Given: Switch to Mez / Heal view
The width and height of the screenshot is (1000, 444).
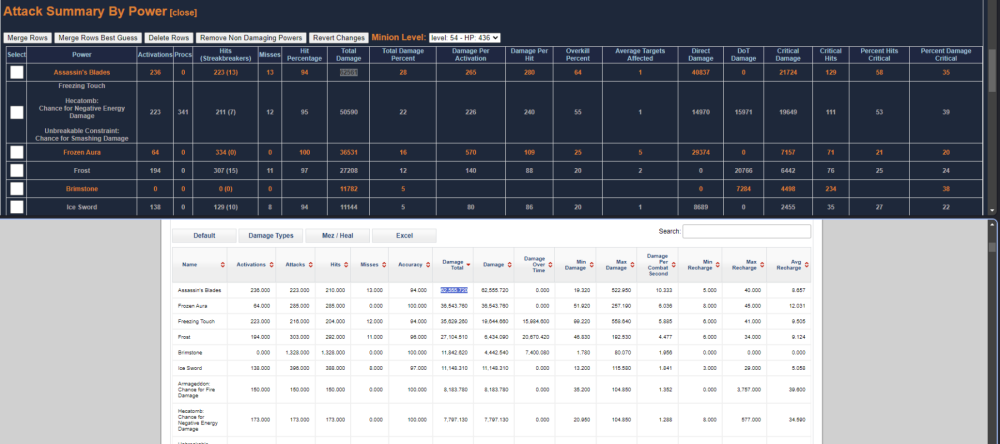Looking at the screenshot, I should point(337,236).
